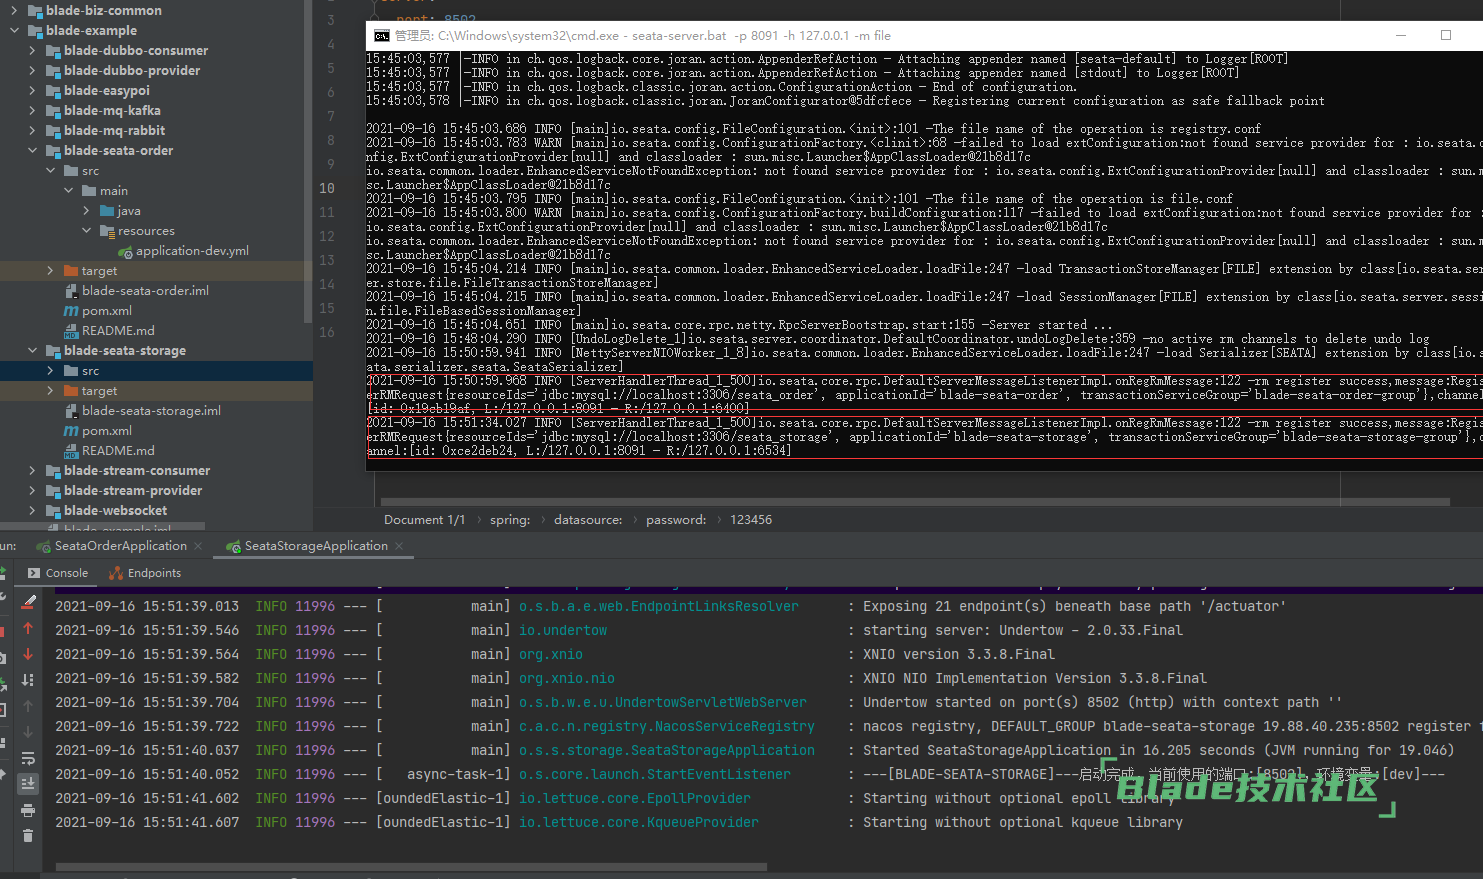Click the Spring icon of SeataStorageApplication tab
Screen dimensions: 1483x879
233,546
